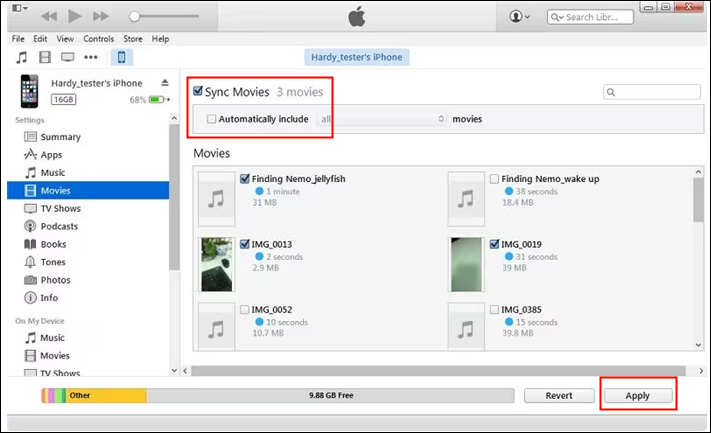
Task: Uncheck Finding Nemo_jellyfish checkbox
Action: pyautogui.click(x=245, y=179)
